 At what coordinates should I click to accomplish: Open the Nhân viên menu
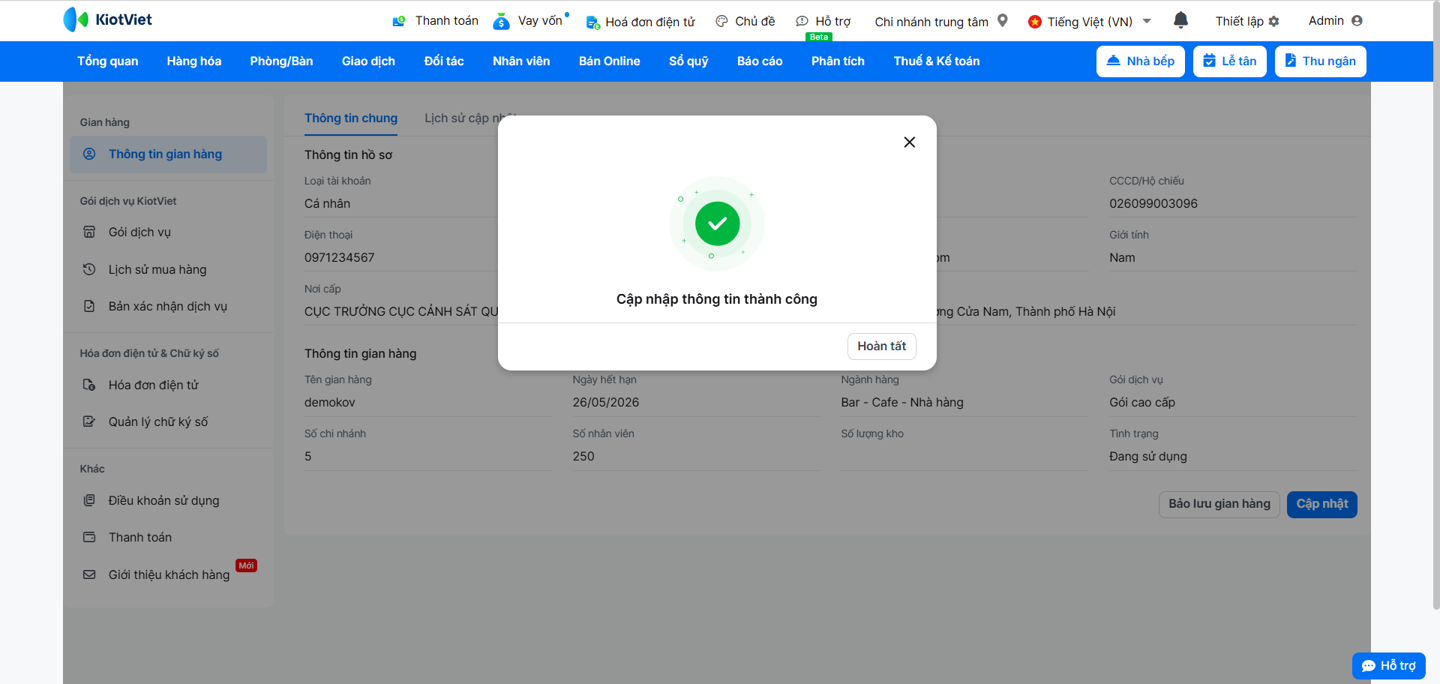521,61
